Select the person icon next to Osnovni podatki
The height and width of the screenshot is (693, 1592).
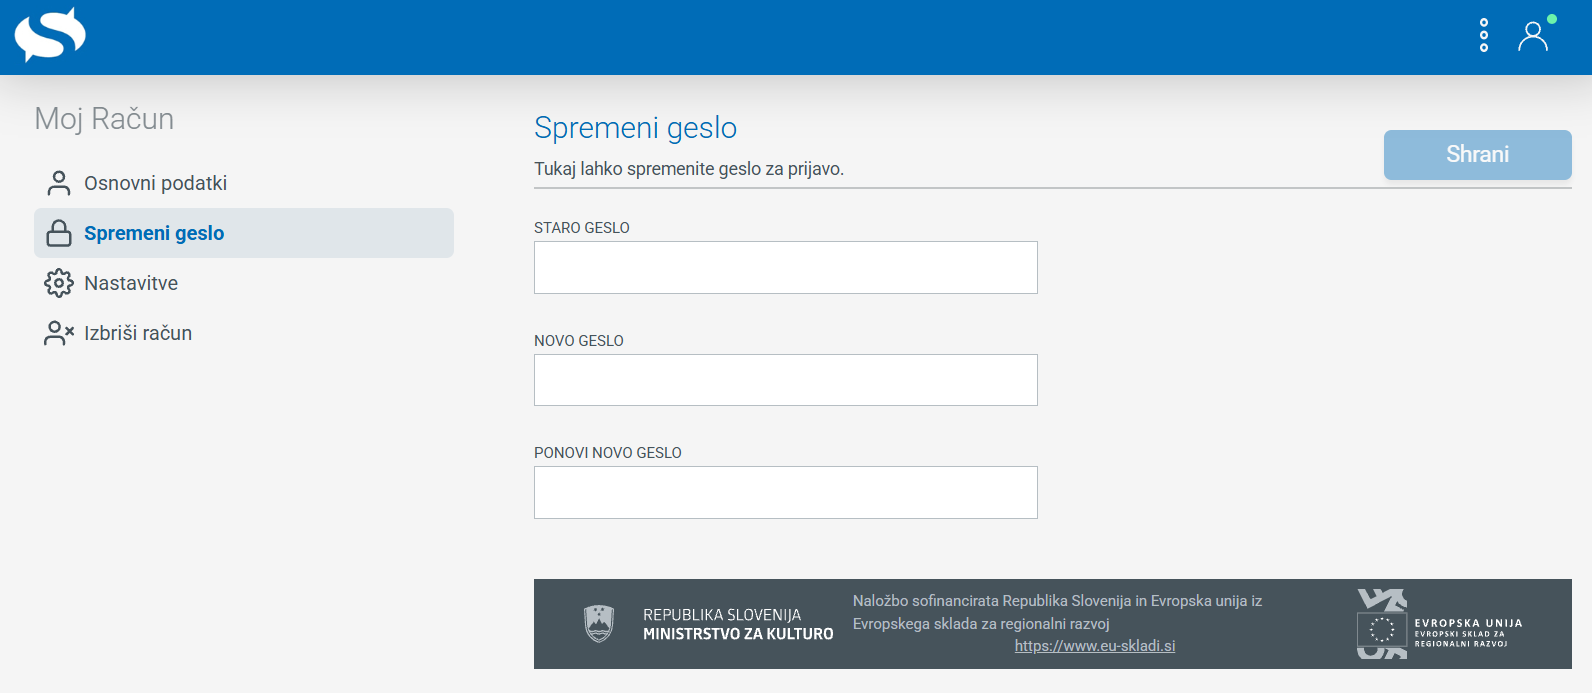58,183
